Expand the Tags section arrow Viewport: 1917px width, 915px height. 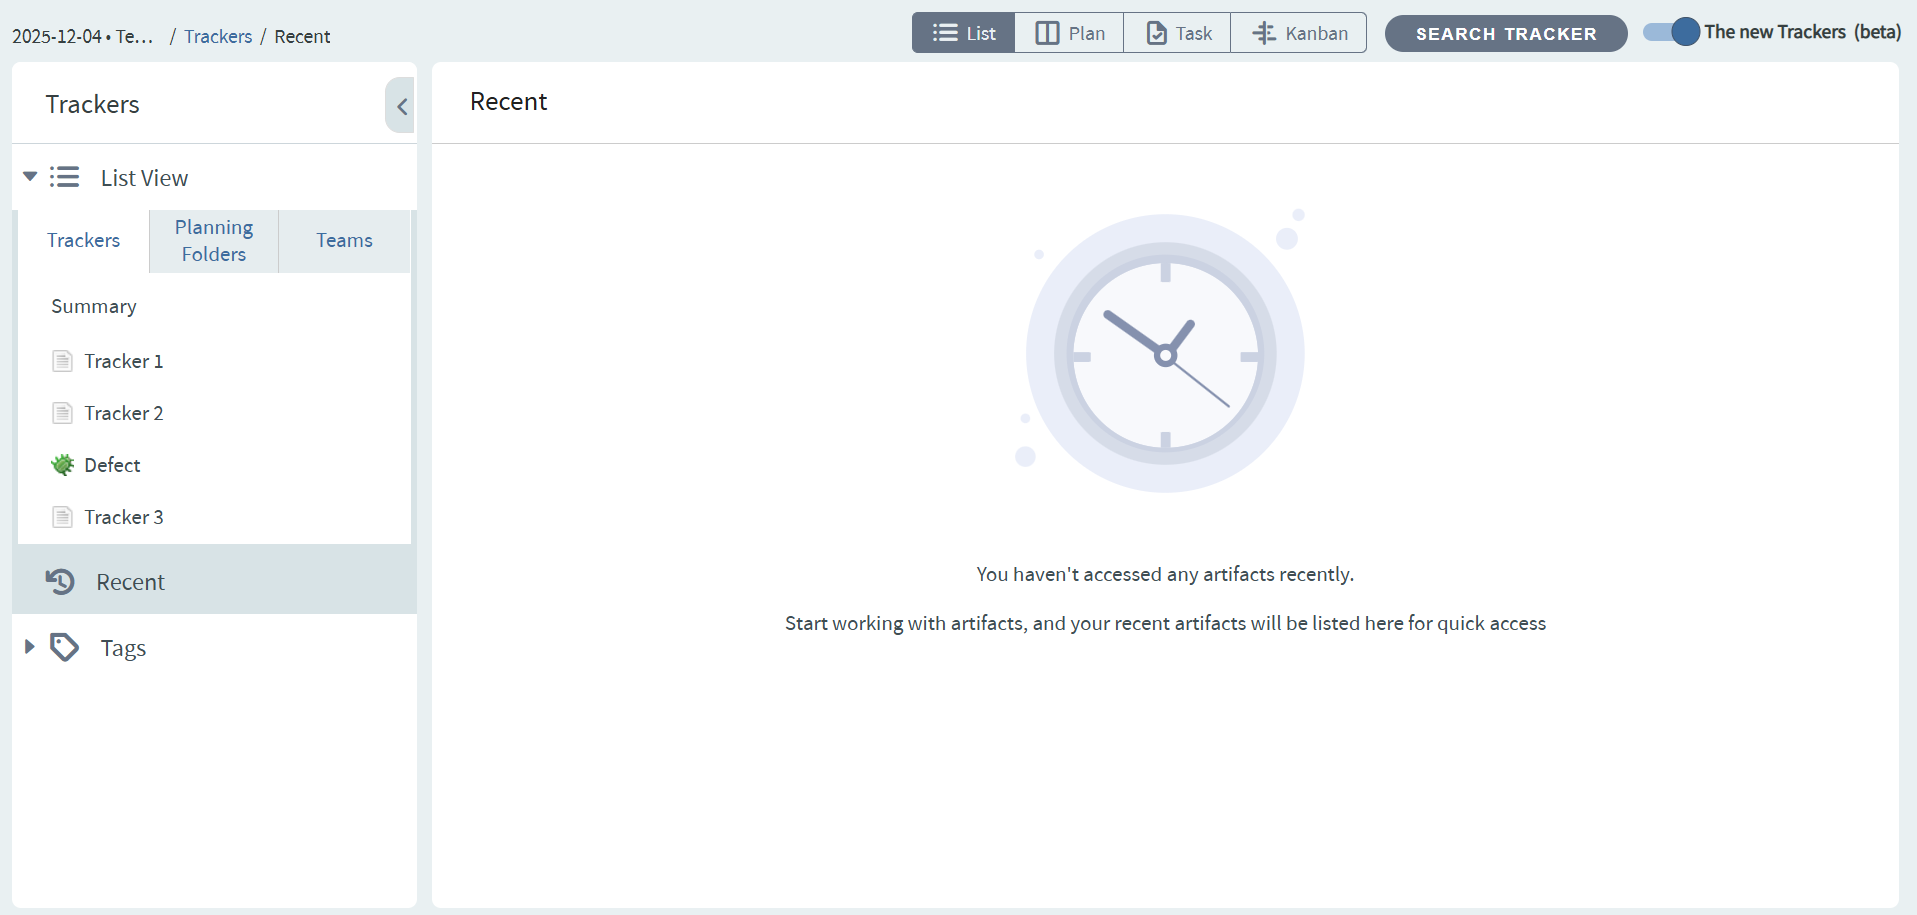[30, 647]
